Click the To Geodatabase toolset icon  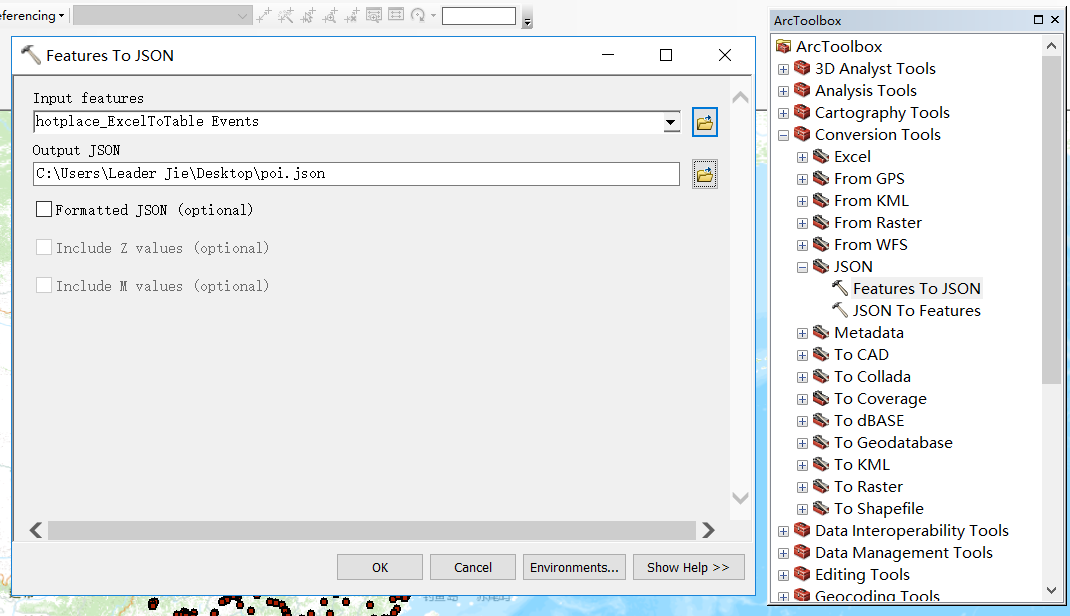point(821,442)
